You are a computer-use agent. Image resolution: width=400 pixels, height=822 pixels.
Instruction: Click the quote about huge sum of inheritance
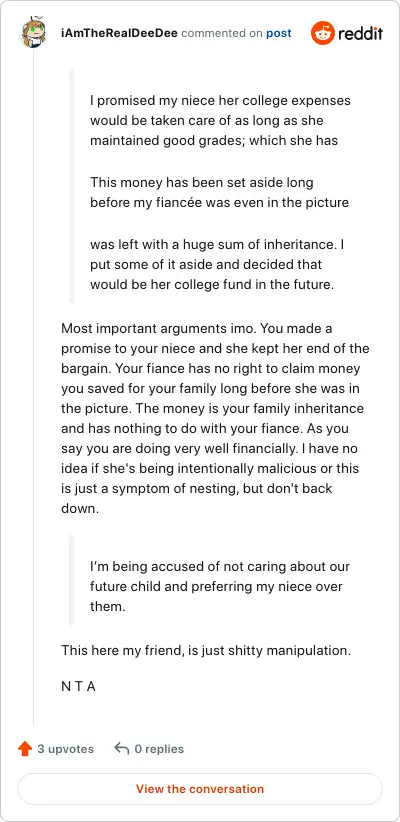click(217, 265)
